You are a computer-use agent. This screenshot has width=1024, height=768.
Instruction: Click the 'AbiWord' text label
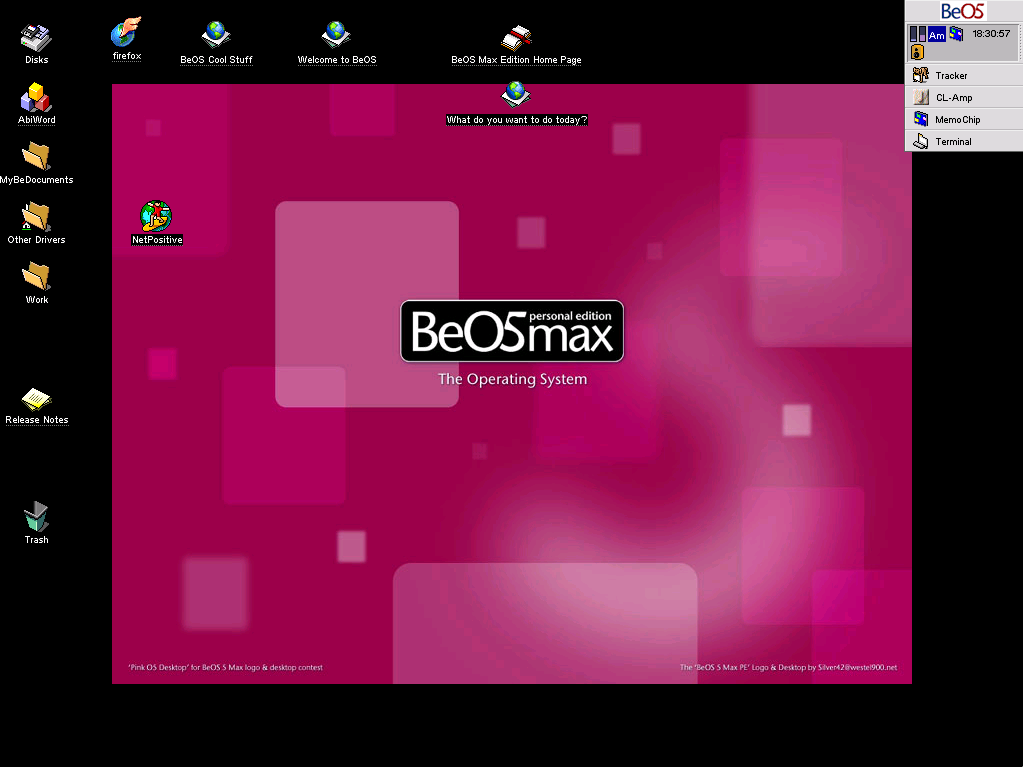tap(37, 120)
